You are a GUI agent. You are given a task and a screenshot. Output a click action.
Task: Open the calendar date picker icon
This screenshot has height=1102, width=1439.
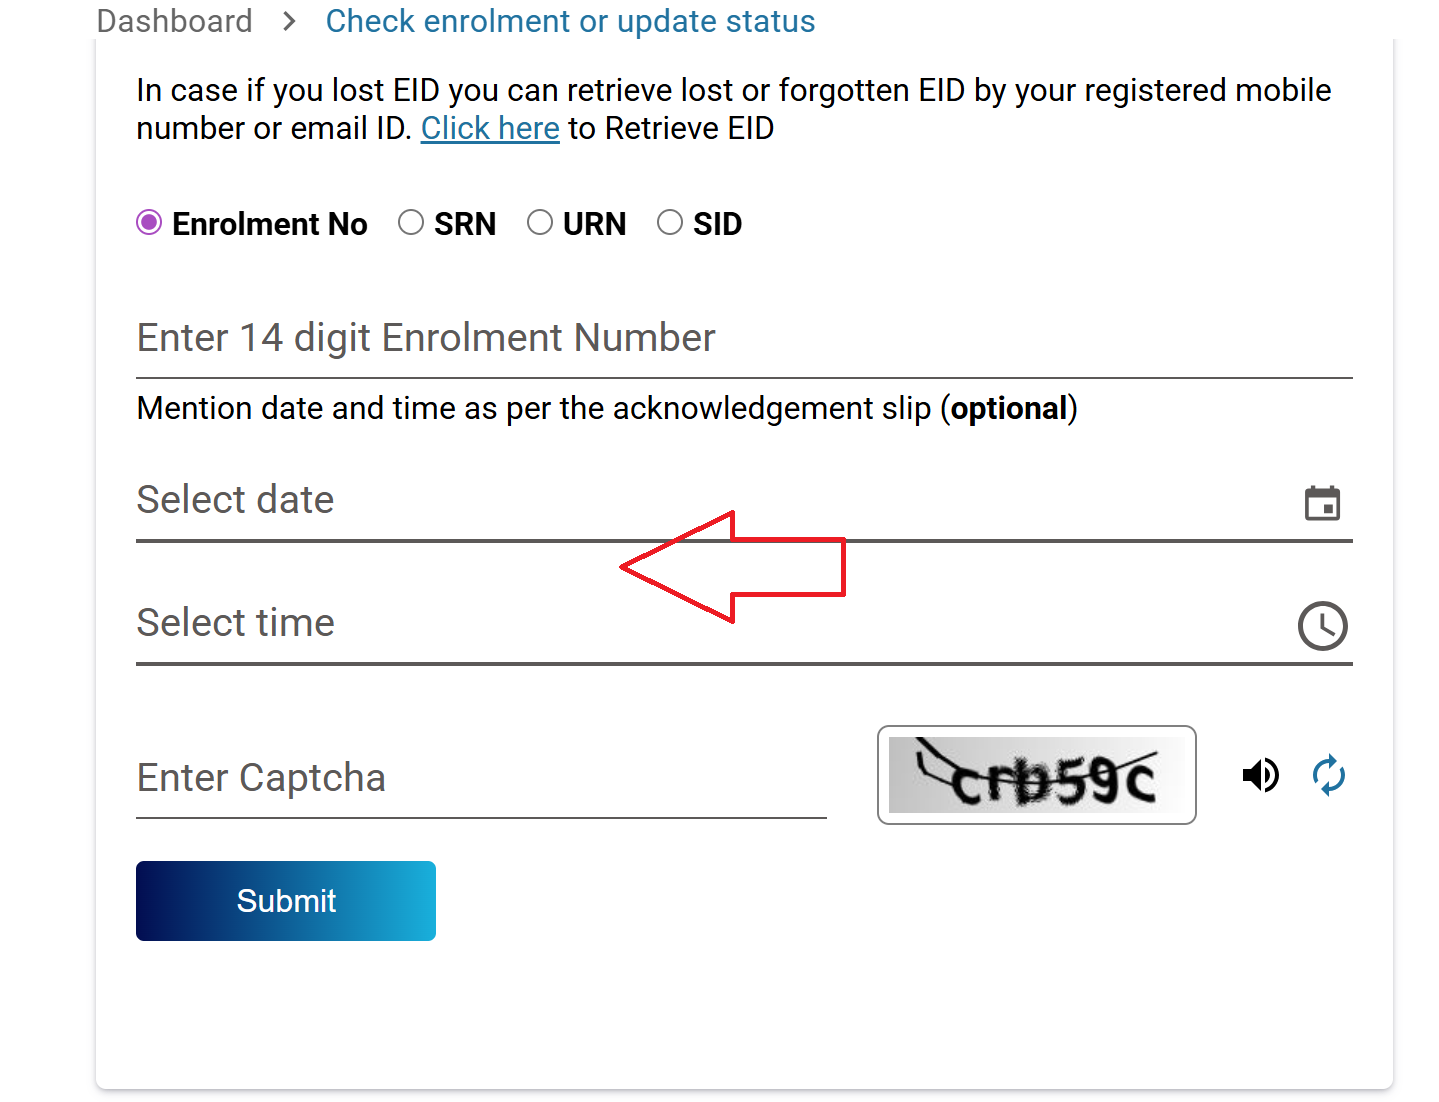[x=1323, y=503]
